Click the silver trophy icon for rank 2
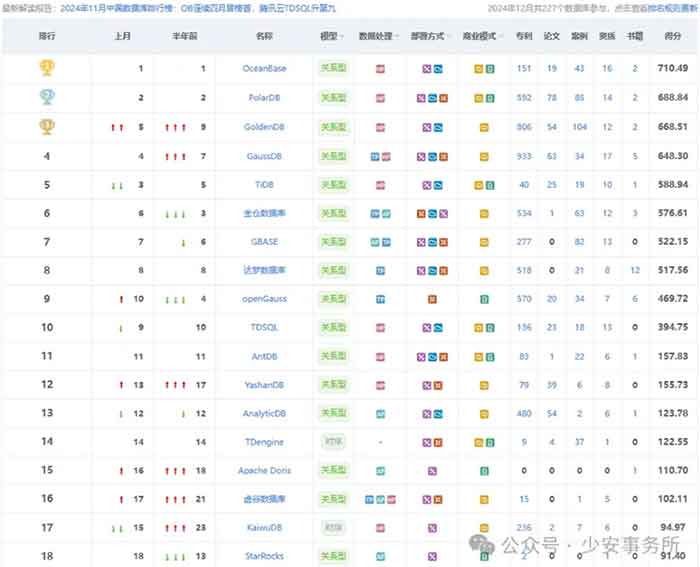Image resolution: width=700 pixels, height=567 pixels. point(46,97)
